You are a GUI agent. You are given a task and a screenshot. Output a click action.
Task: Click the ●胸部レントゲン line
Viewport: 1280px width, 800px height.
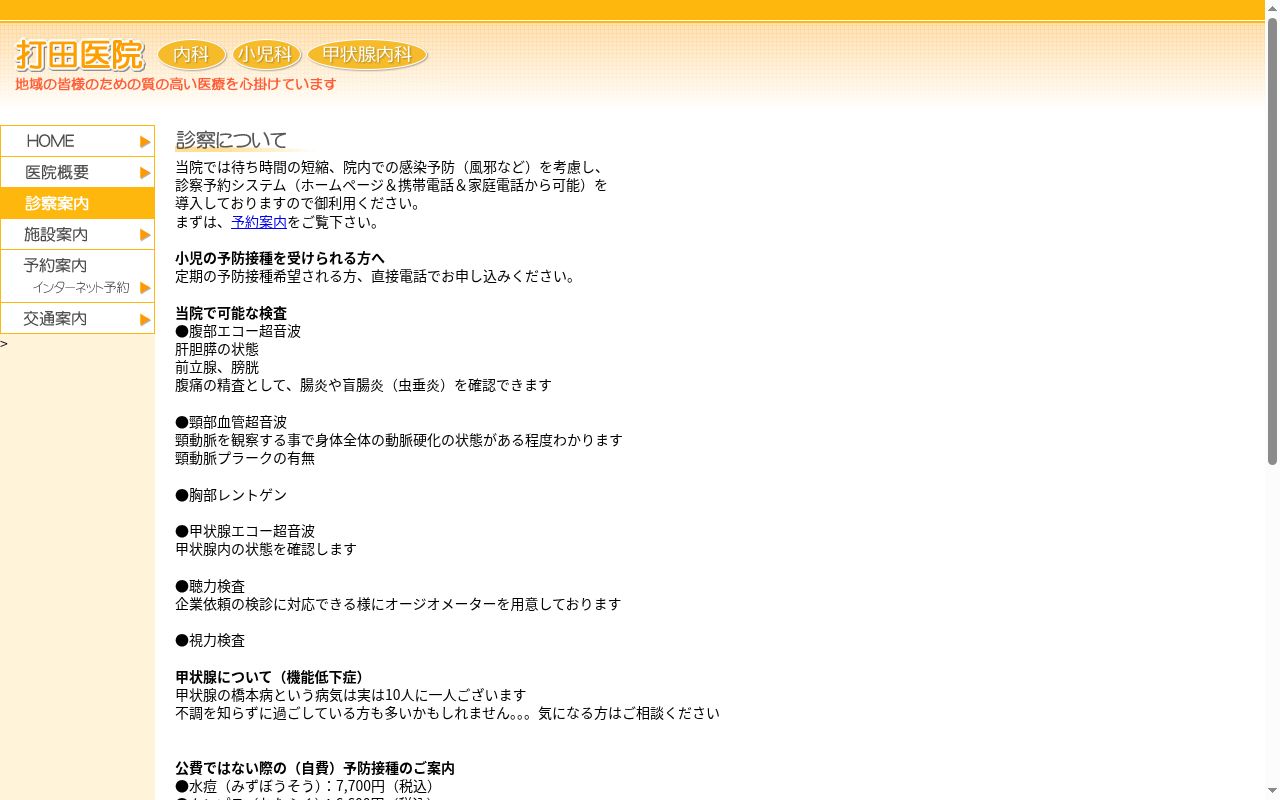click(x=231, y=495)
